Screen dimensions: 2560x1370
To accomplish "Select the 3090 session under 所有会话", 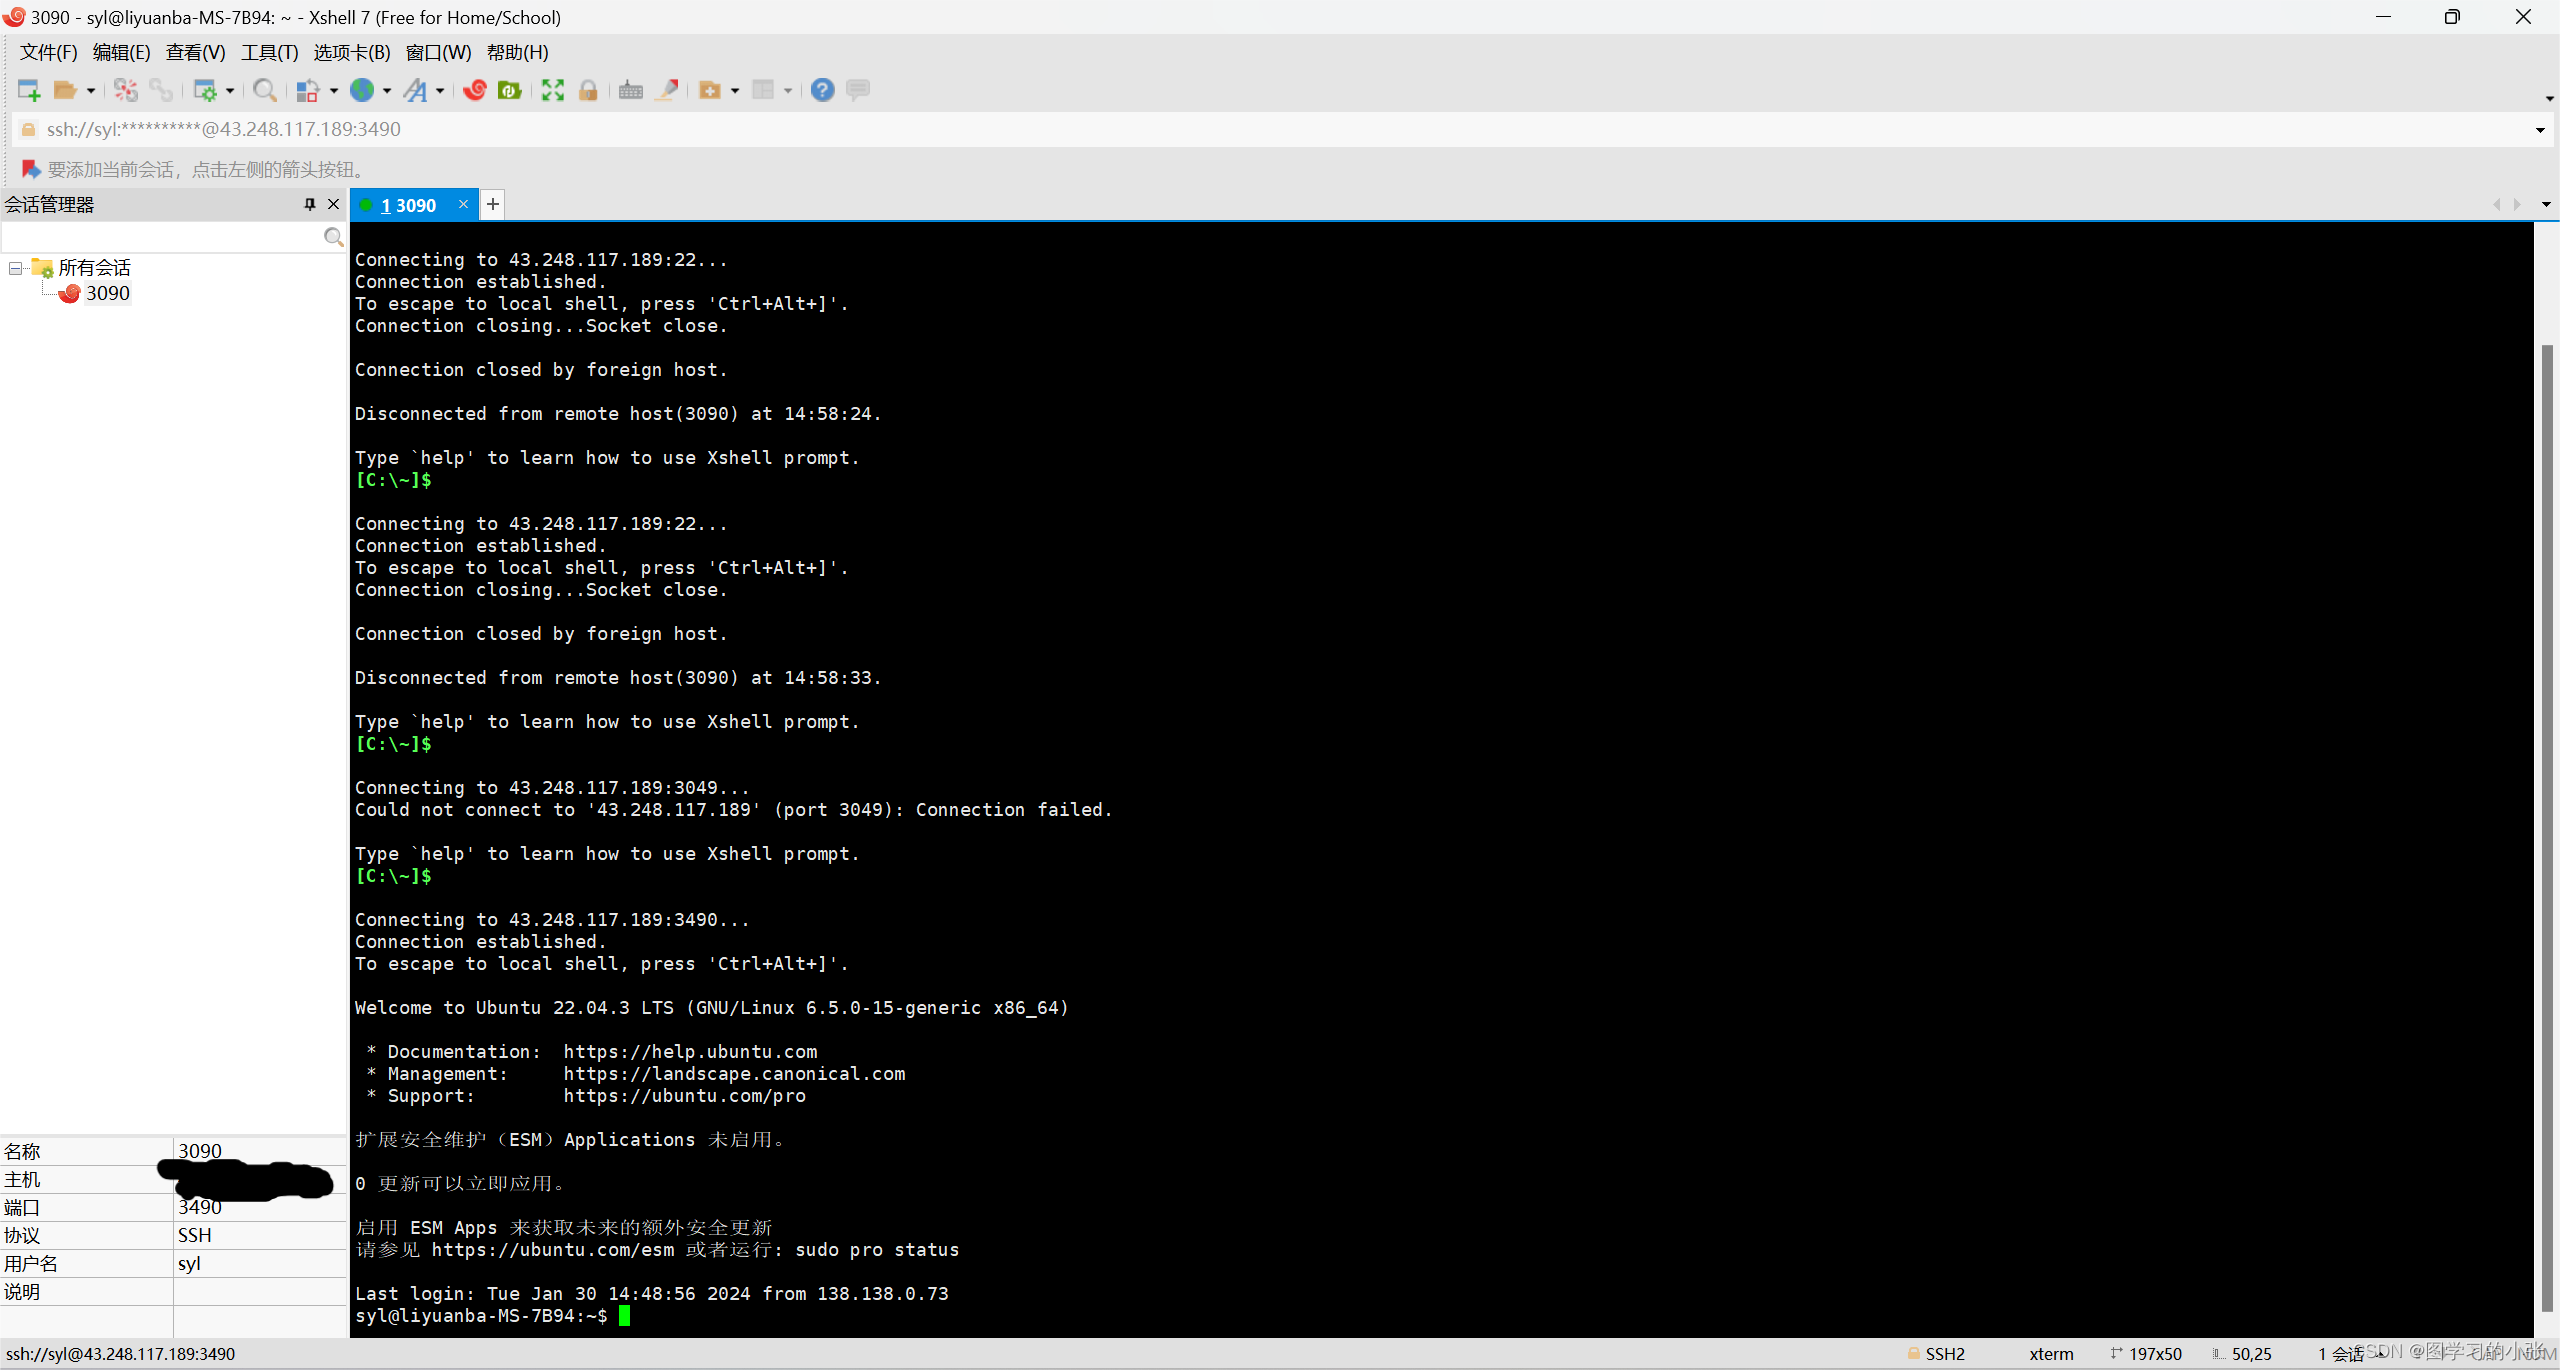I will [x=107, y=292].
